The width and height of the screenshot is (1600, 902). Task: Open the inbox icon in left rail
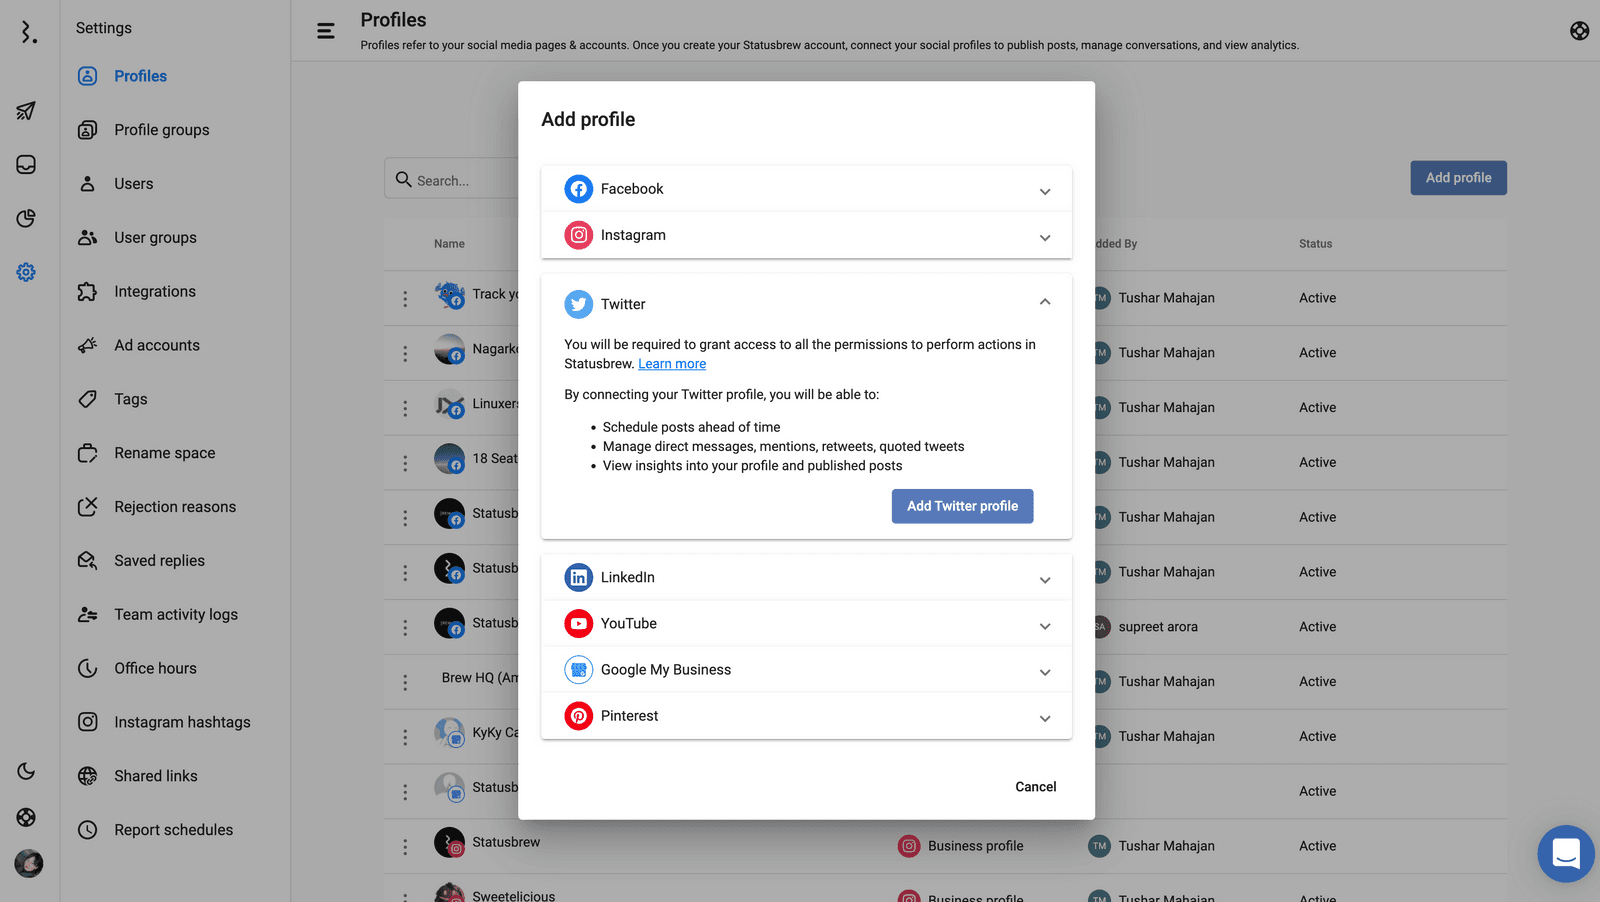(x=26, y=165)
